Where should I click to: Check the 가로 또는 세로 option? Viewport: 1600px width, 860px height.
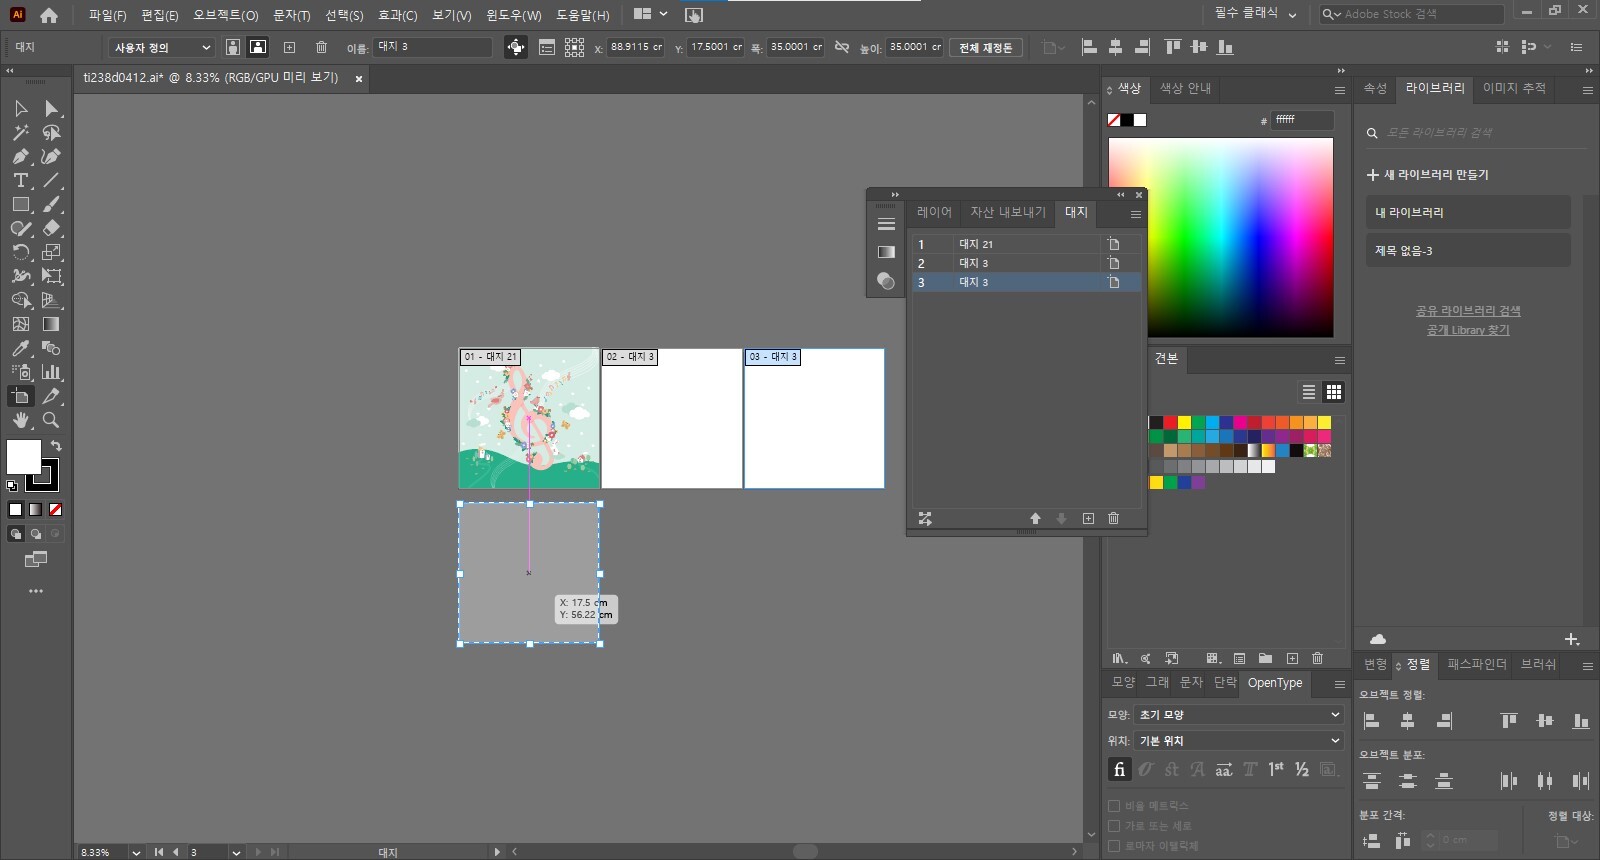pos(1114,826)
